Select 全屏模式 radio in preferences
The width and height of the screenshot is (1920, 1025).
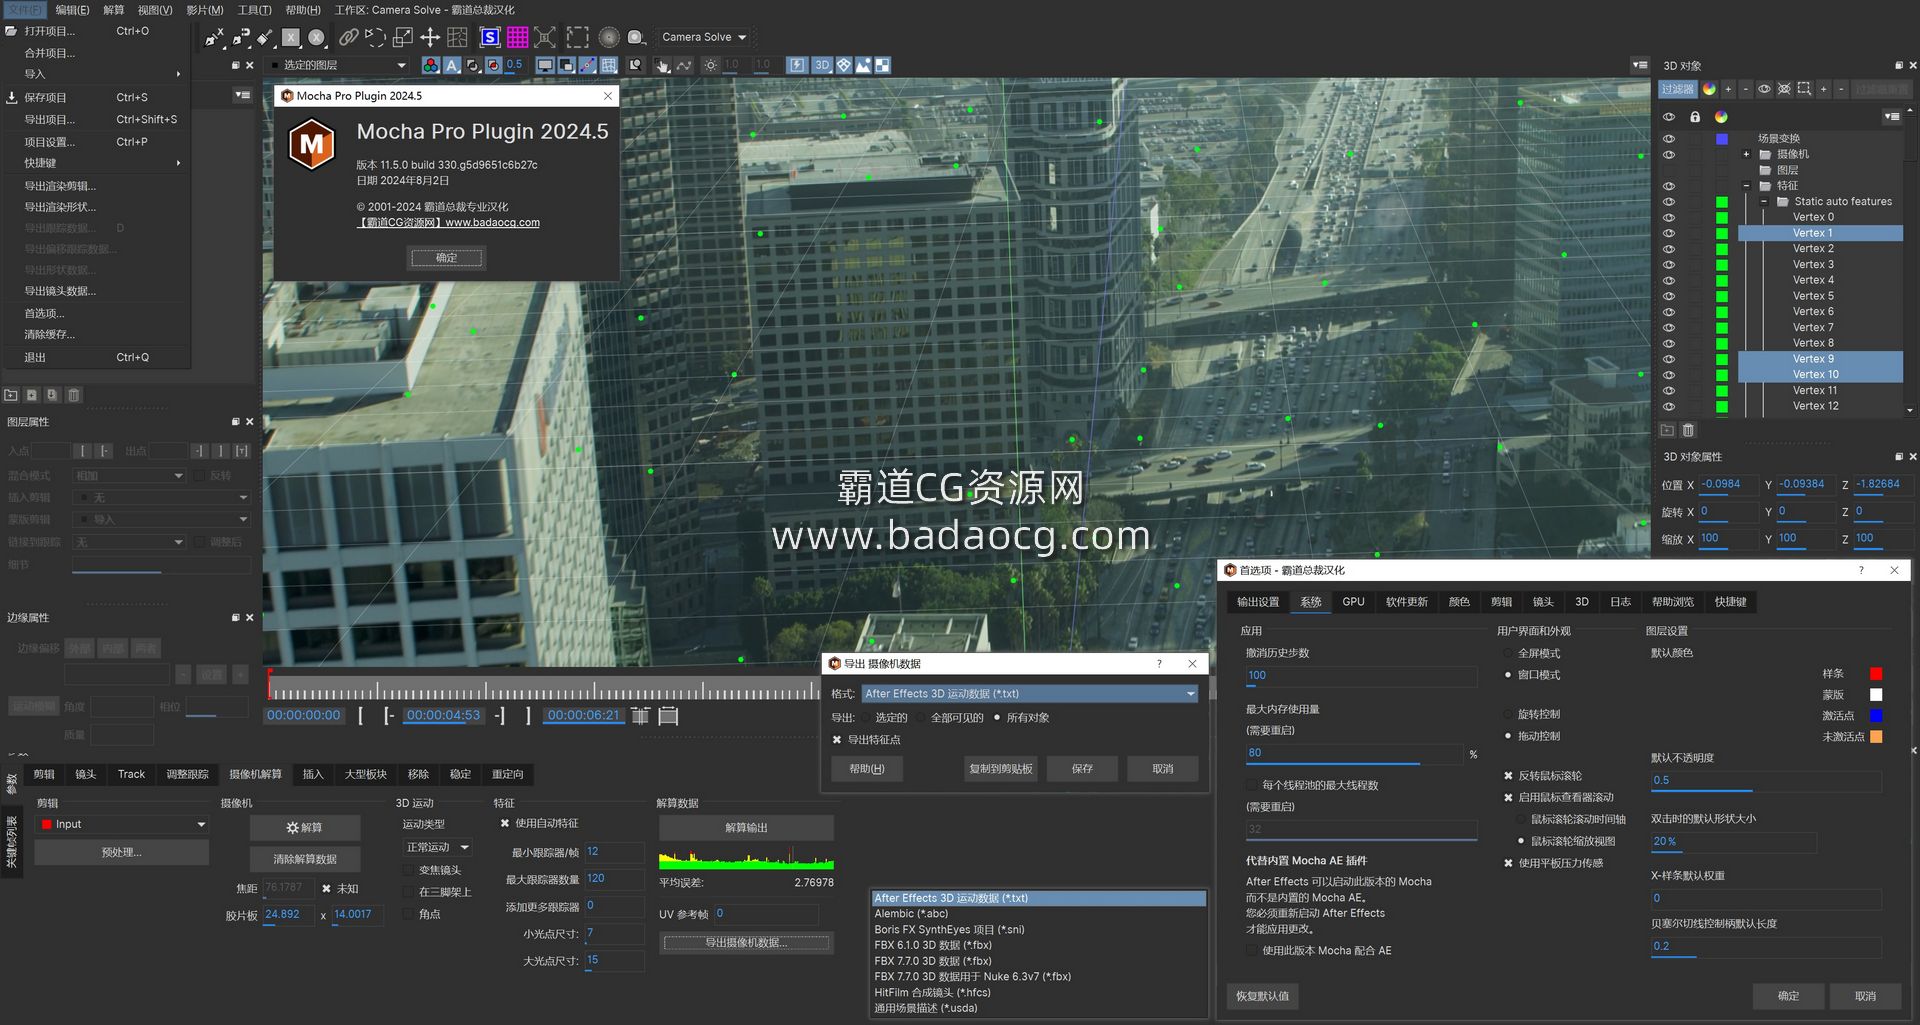(x=1508, y=653)
